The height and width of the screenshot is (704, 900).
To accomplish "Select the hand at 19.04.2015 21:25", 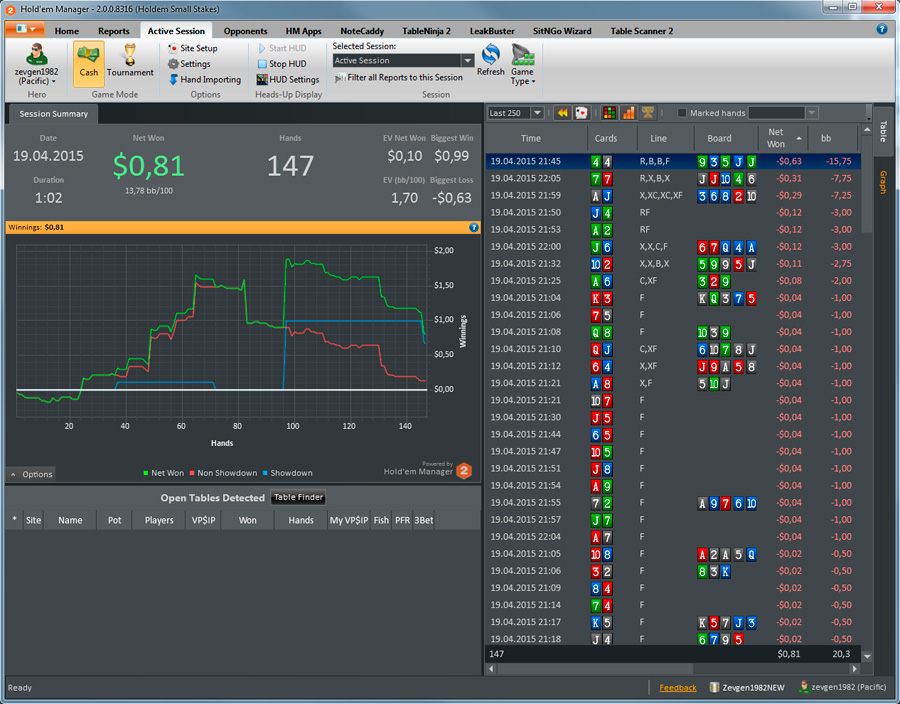I will 673,281.
